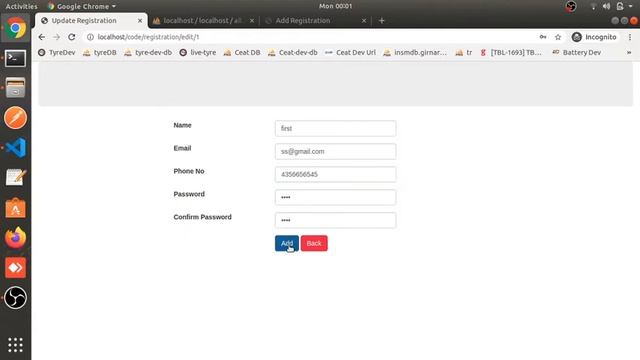Open the Incognito profile indicator

click(594, 37)
